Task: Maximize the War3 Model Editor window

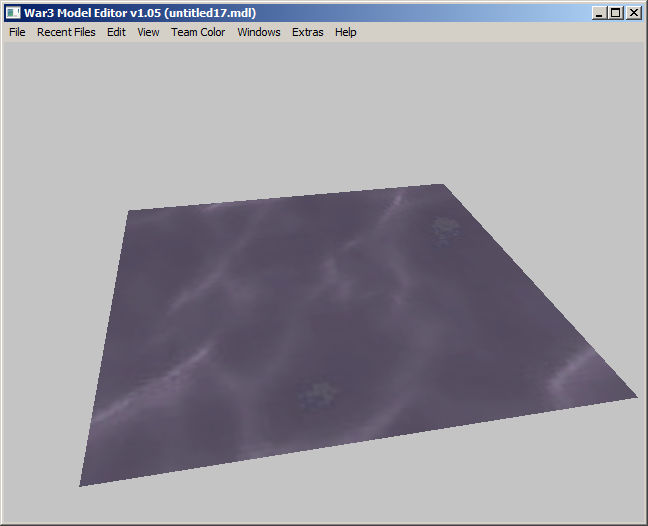Action: click(x=615, y=13)
